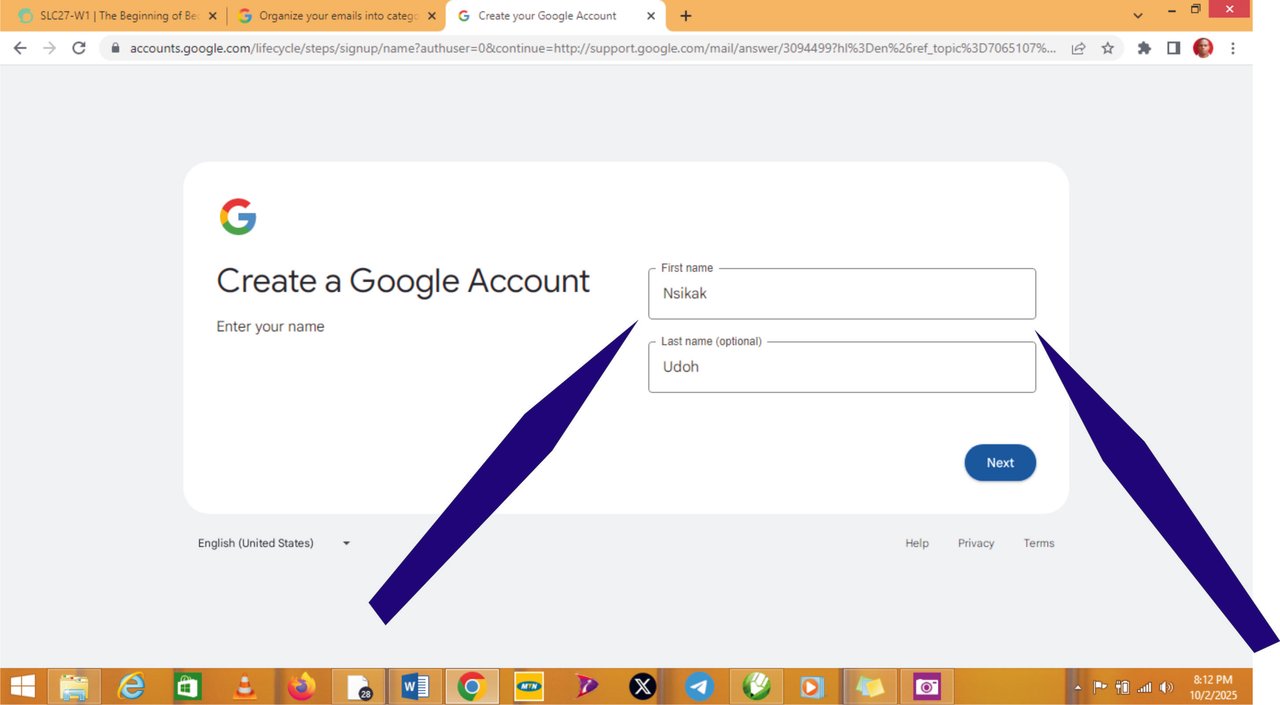Open the Chrome extensions puzzle icon
The height and width of the screenshot is (705, 1280).
[x=1144, y=48]
